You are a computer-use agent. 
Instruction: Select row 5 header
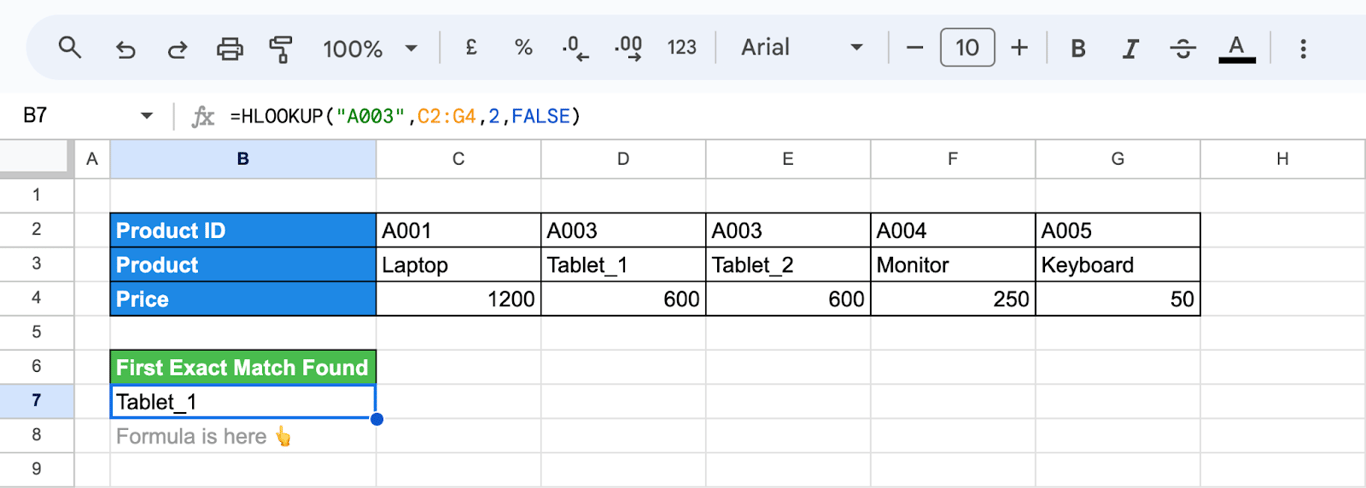pyautogui.click(x=36, y=332)
